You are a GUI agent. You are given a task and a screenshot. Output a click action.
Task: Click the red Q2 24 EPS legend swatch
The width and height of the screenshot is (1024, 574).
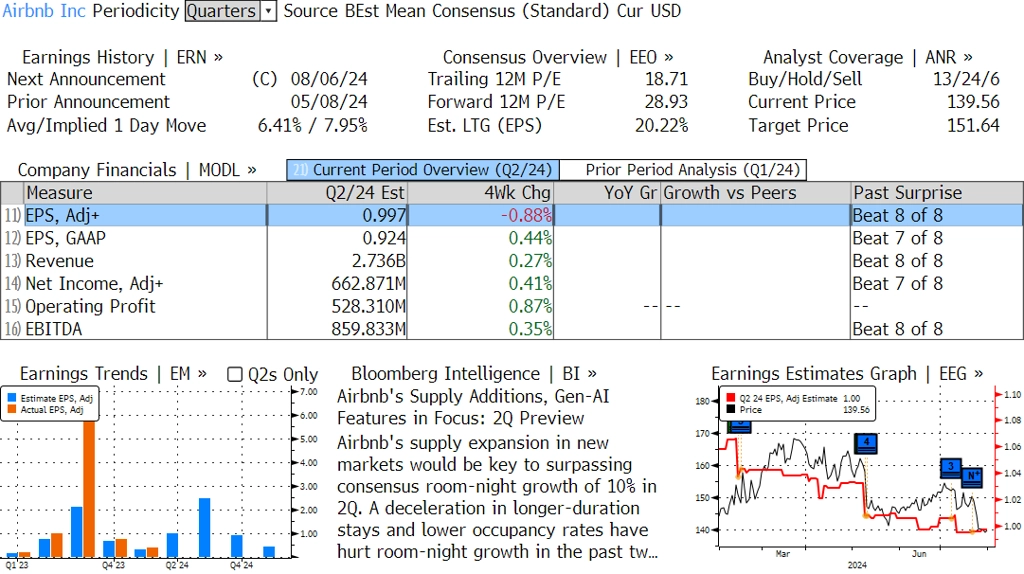tap(730, 398)
